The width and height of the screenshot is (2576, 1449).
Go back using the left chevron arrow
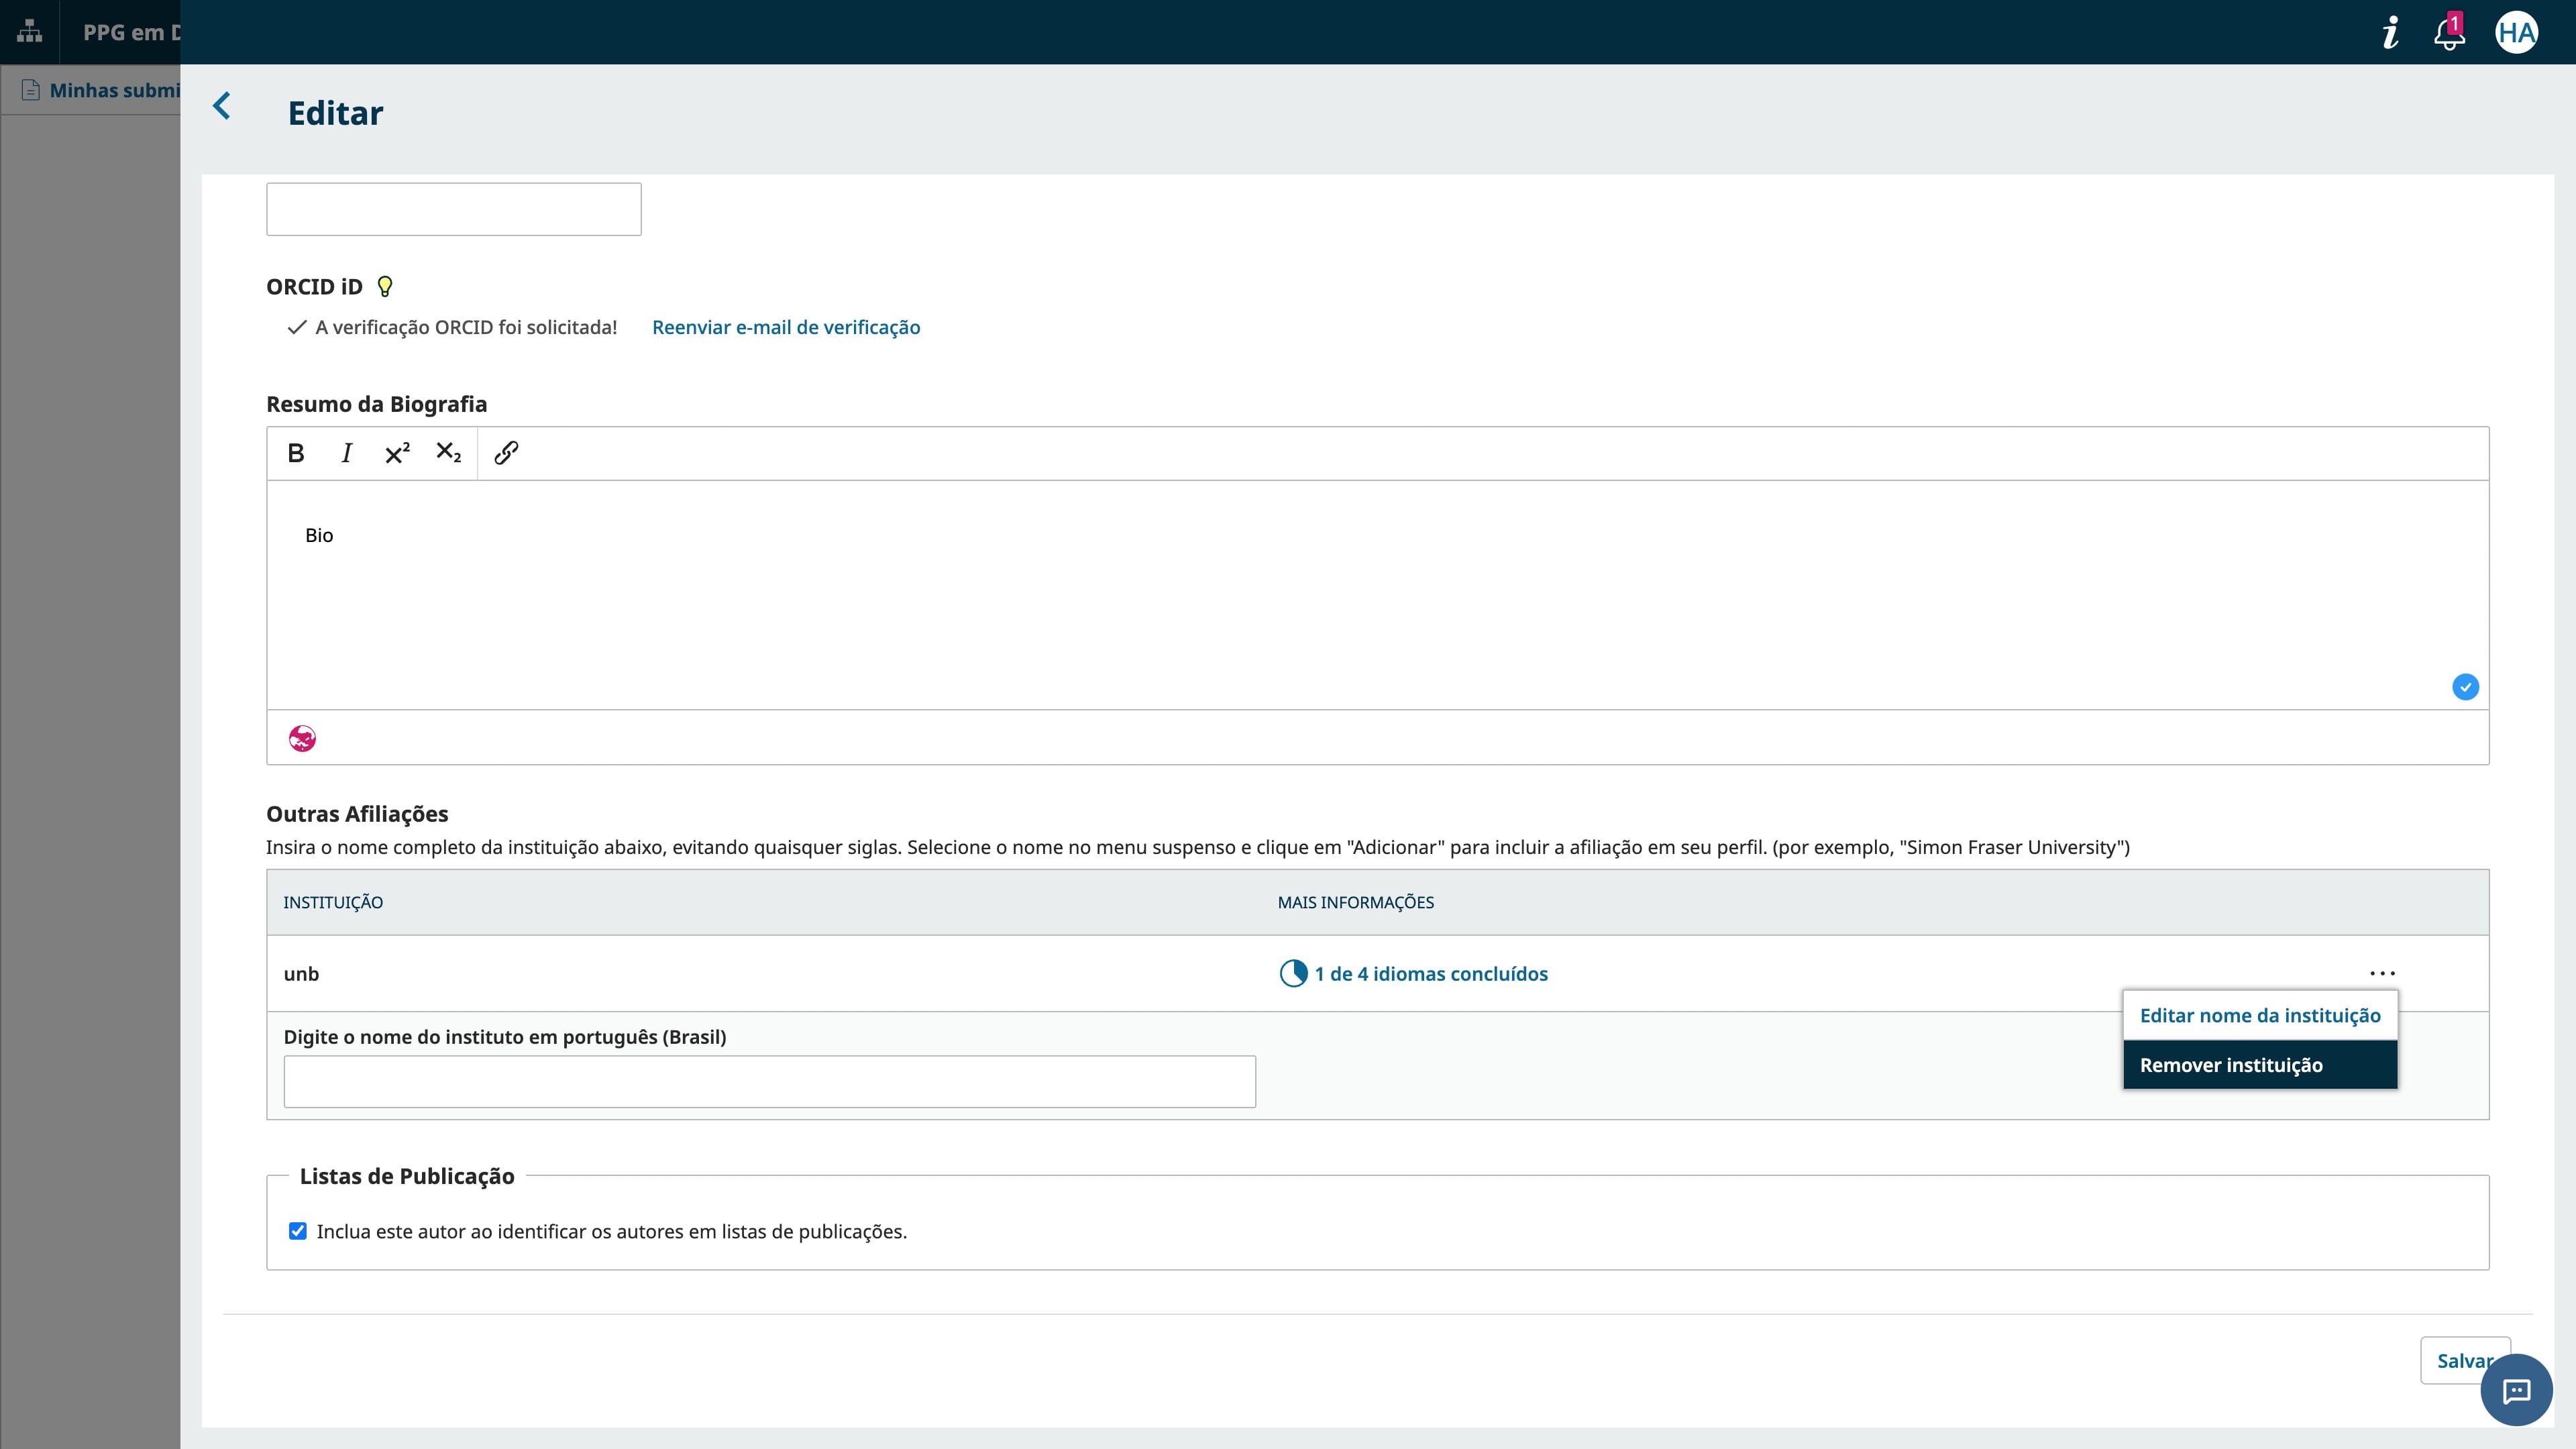point(222,106)
